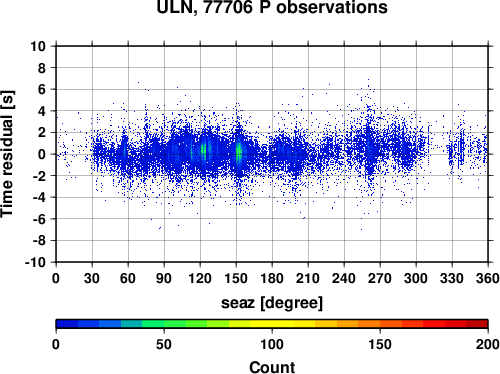The image size is (500, 374).
Task: Click the x-axis tick label 90
Action: click(164, 278)
